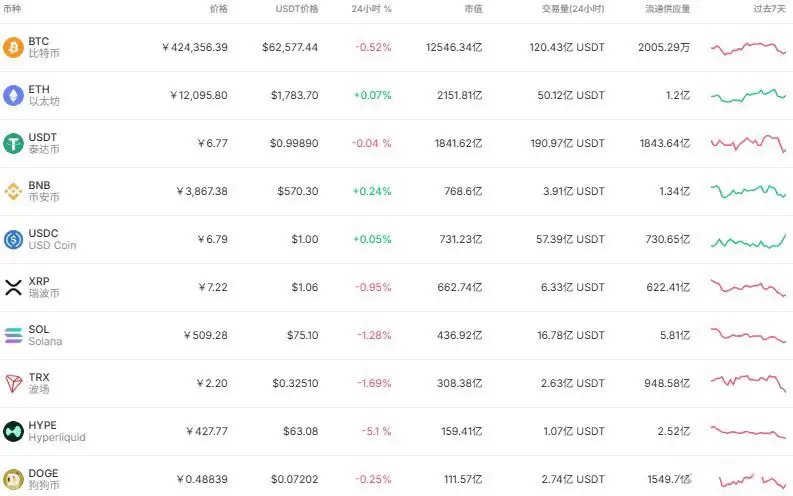Click the yellow BNB coin icon

coord(13,191)
